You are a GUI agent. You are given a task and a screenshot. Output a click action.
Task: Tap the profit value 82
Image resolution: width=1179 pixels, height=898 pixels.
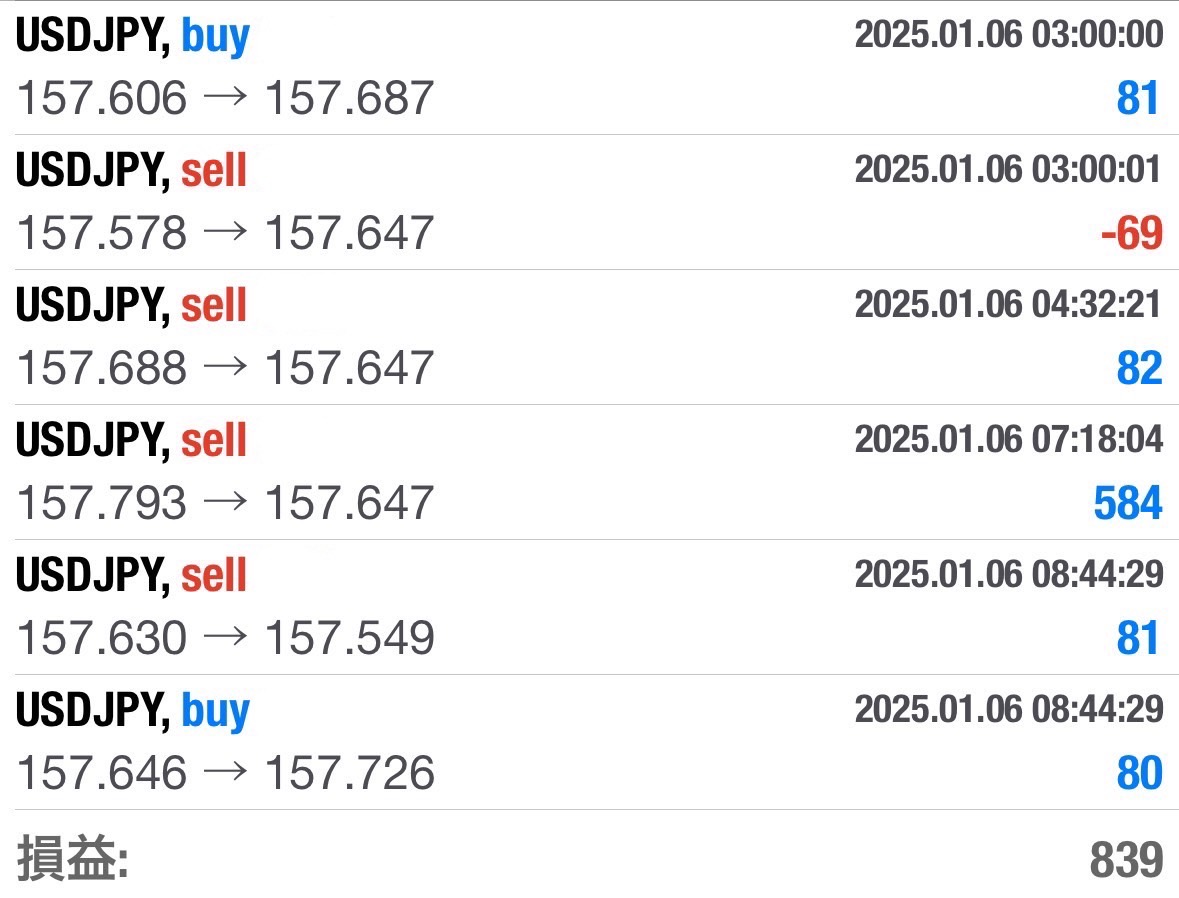tap(1139, 368)
